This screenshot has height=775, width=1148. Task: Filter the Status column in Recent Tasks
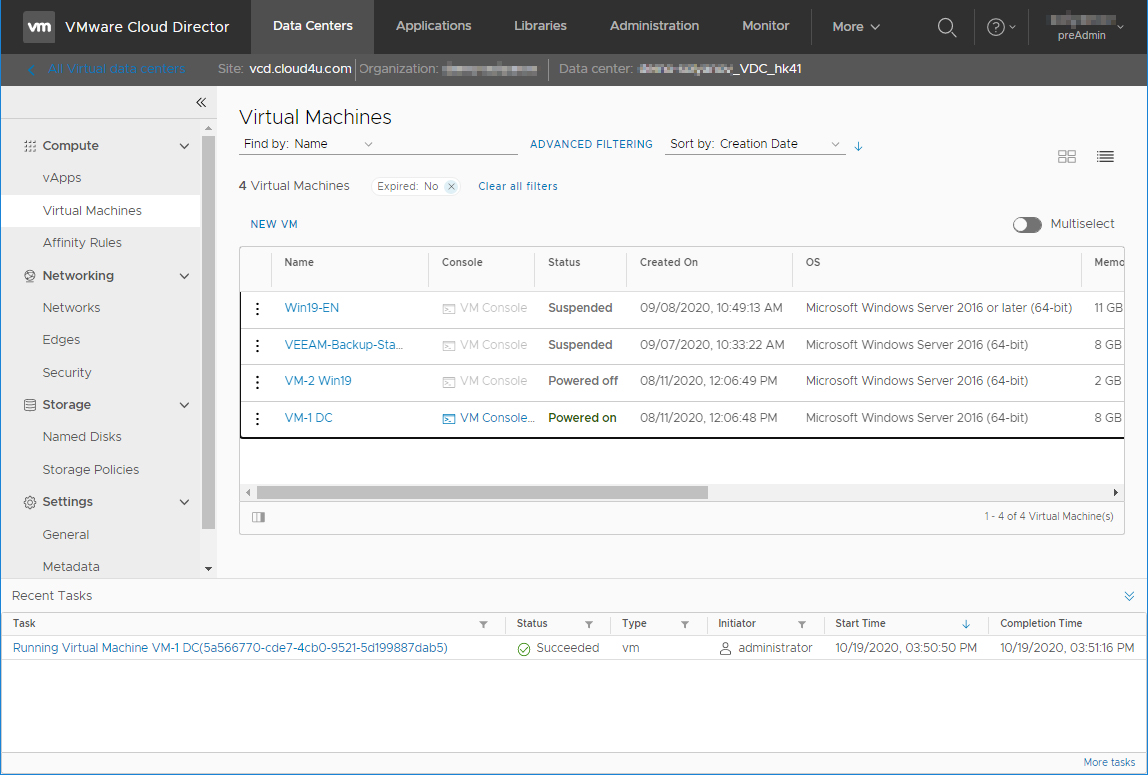(589, 624)
